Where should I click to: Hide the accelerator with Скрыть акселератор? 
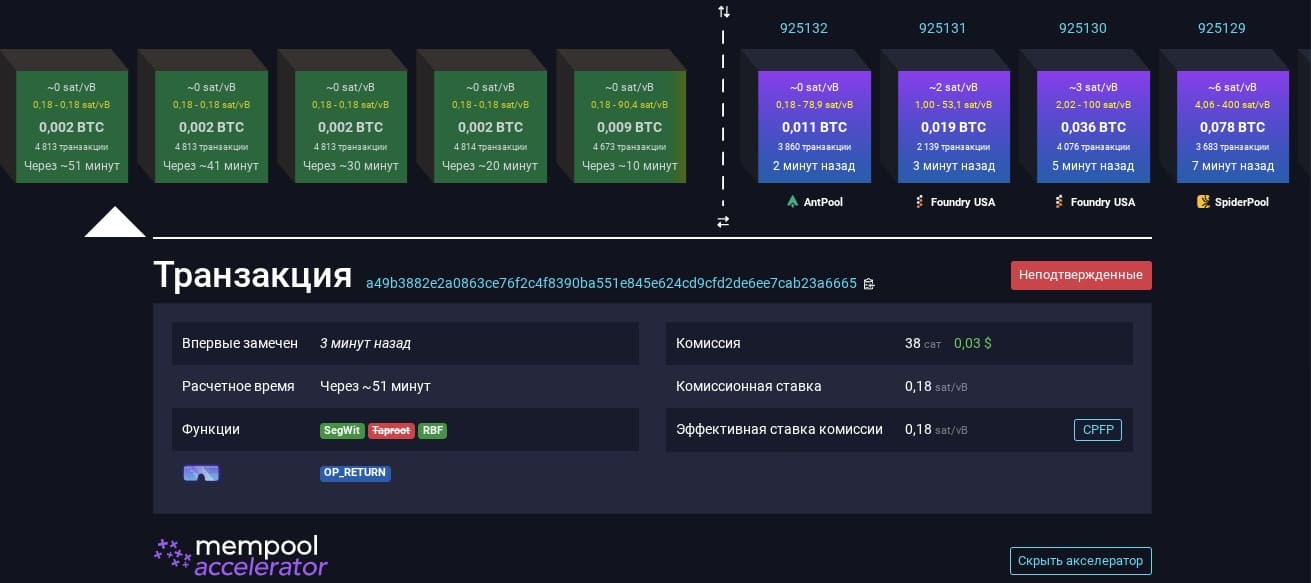pos(1080,561)
